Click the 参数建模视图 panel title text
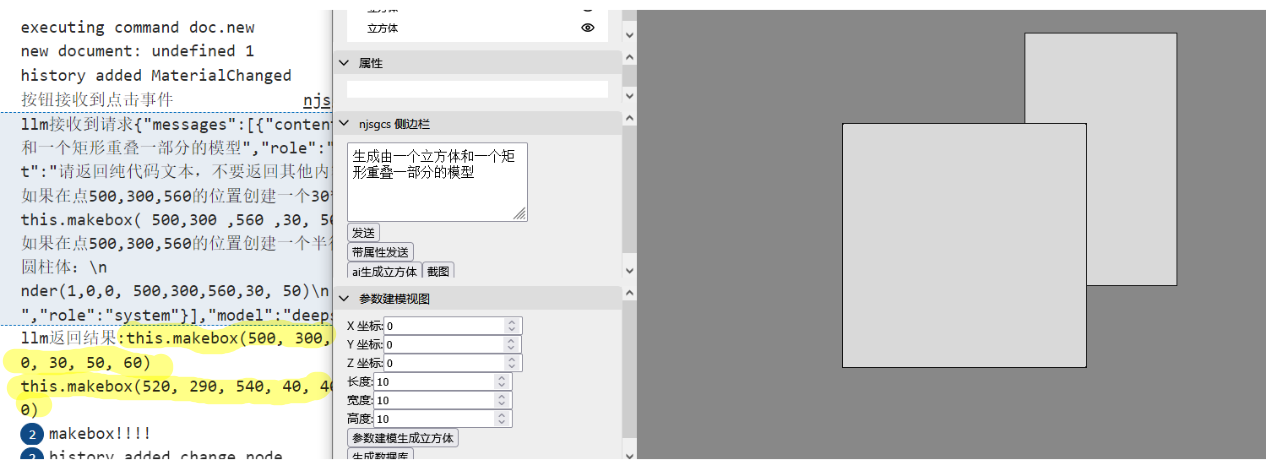 (x=394, y=299)
